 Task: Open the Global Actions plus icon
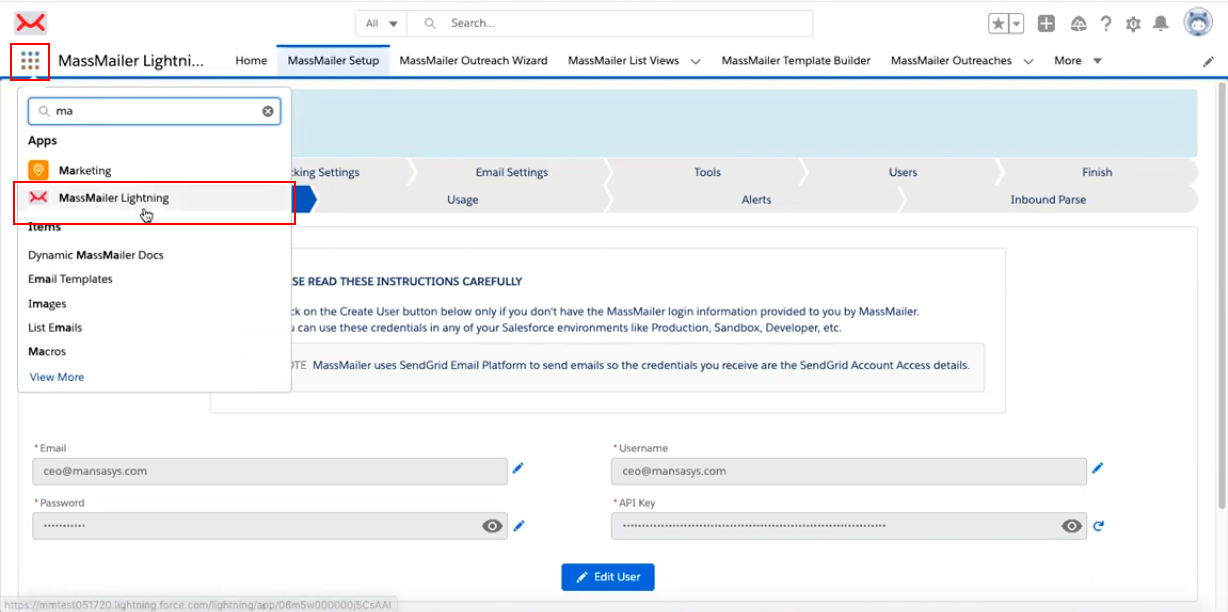click(x=1046, y=23)
